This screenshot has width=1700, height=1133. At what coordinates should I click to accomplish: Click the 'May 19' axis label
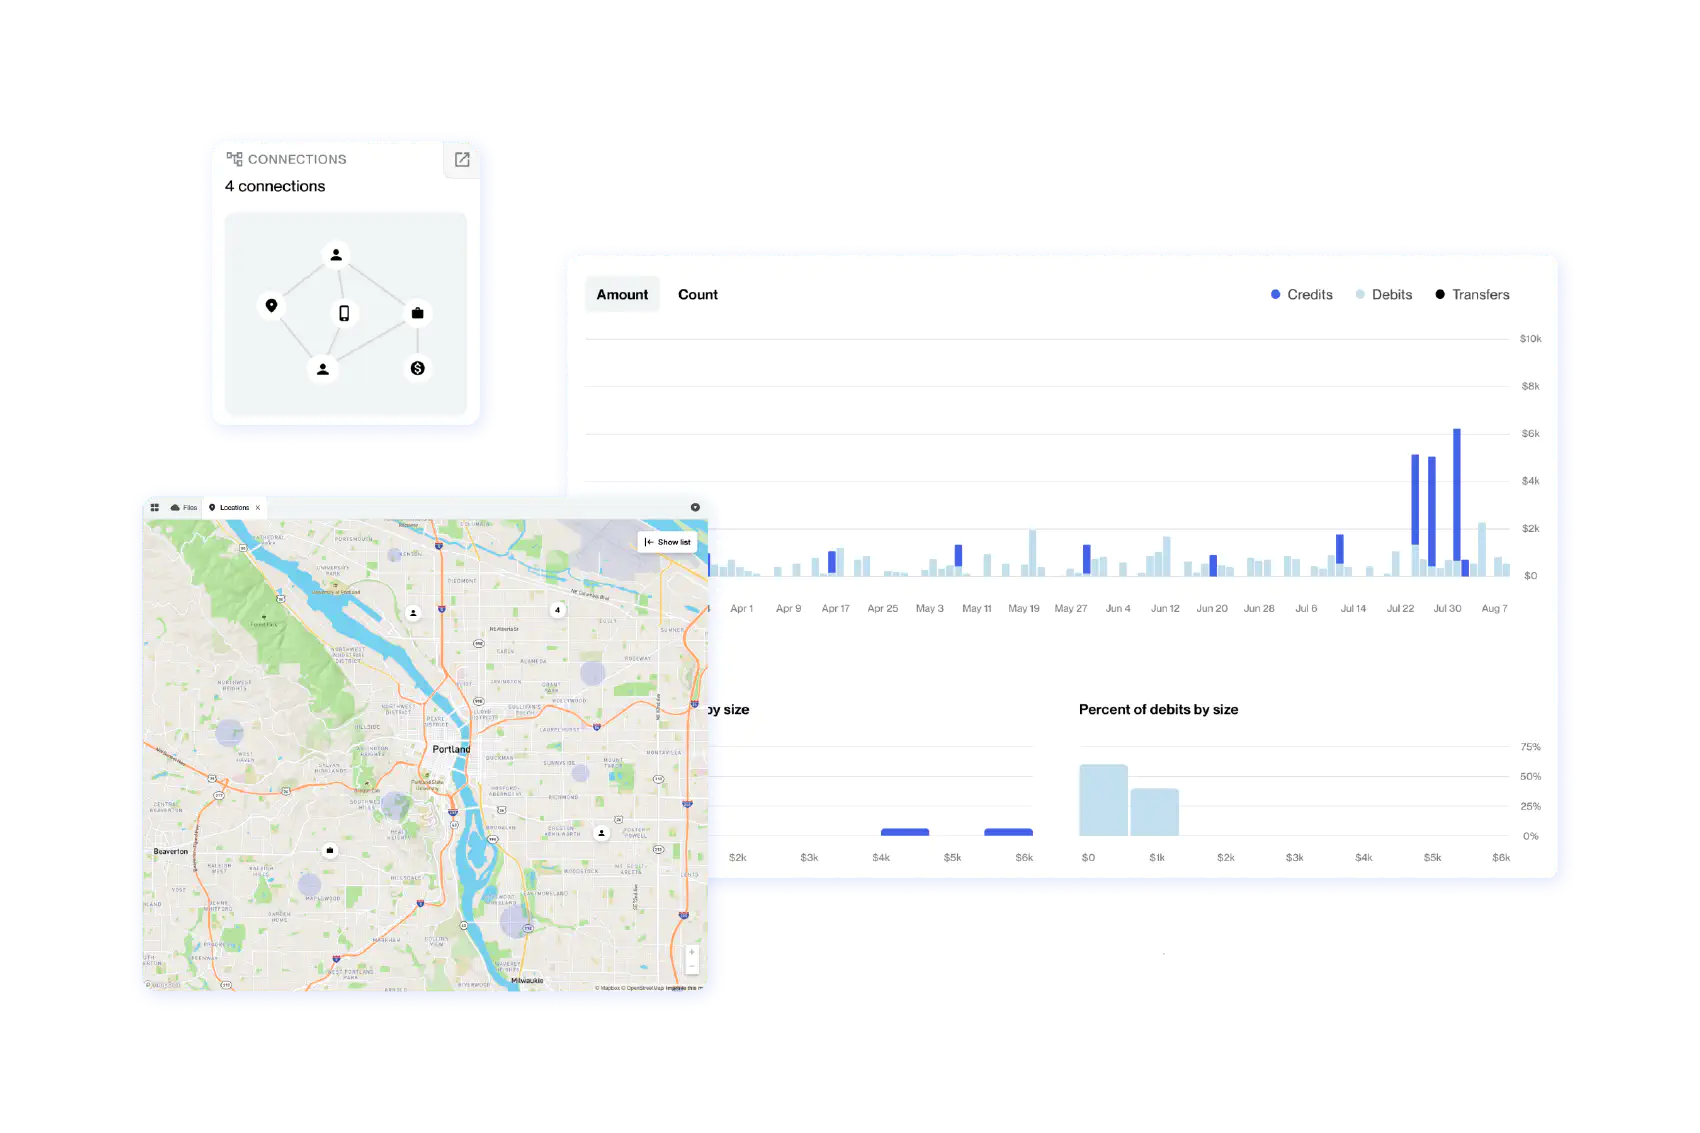coord(1023,608)
